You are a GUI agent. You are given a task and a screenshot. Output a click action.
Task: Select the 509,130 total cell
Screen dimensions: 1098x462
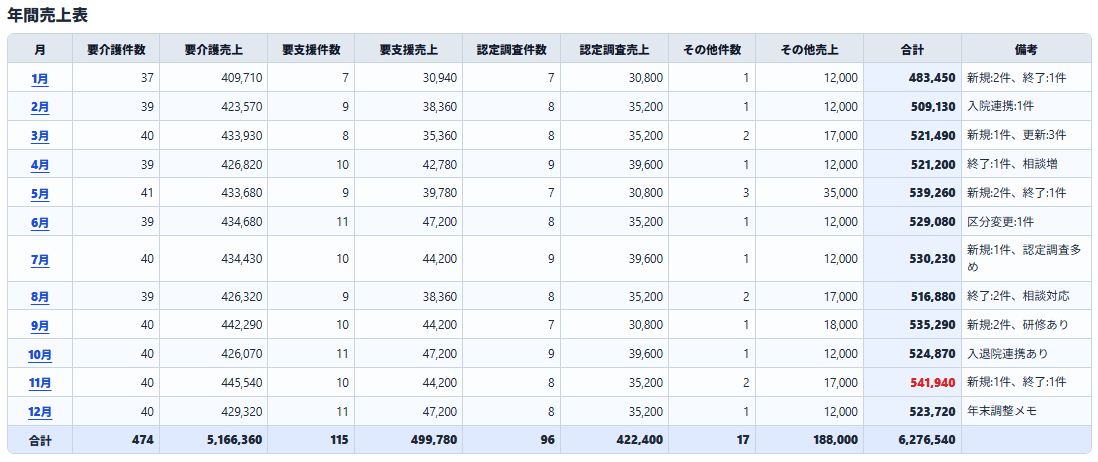[912, 106]
